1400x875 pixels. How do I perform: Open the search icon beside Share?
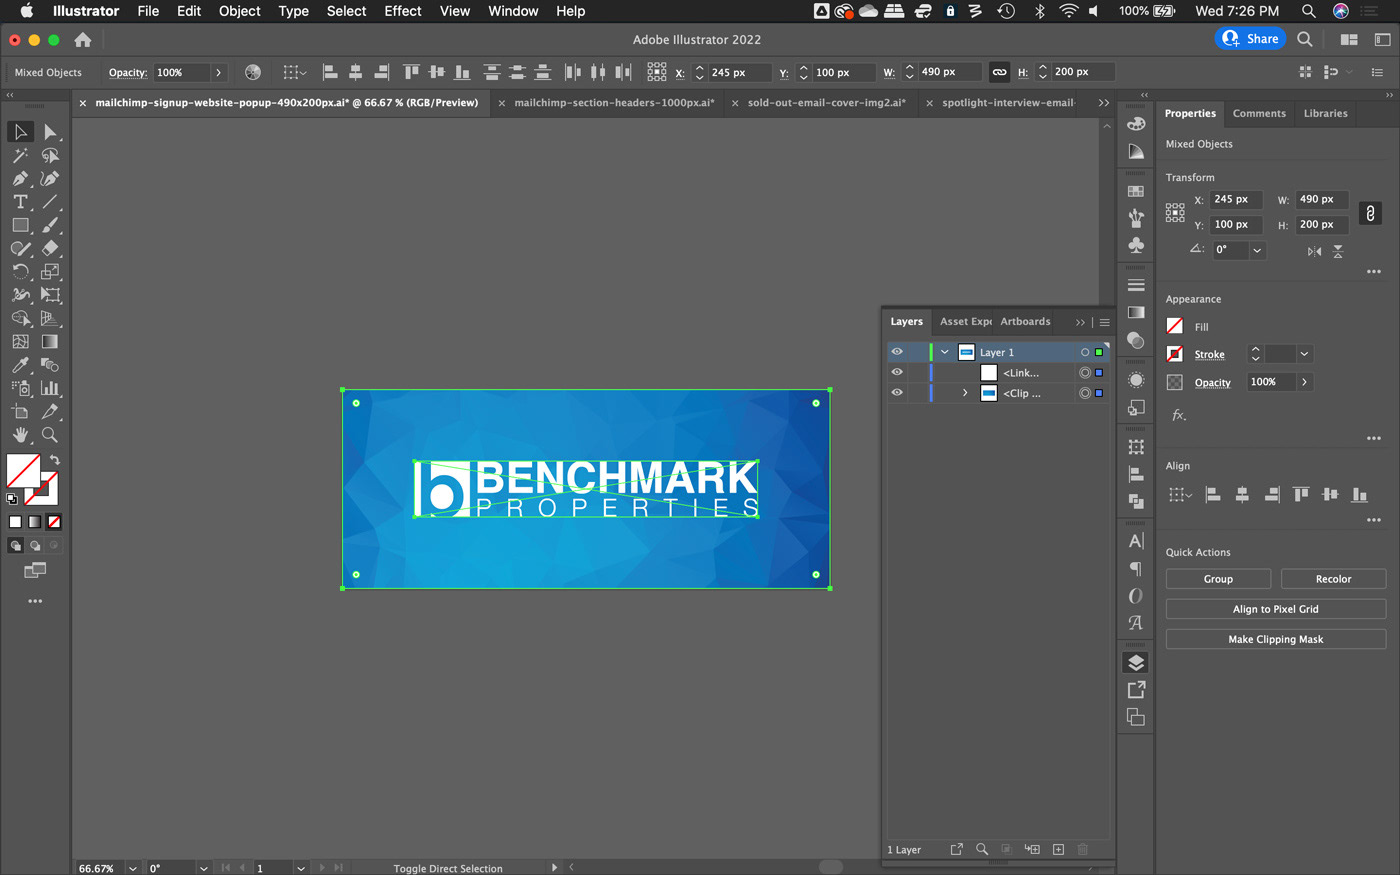point(1305,39)
